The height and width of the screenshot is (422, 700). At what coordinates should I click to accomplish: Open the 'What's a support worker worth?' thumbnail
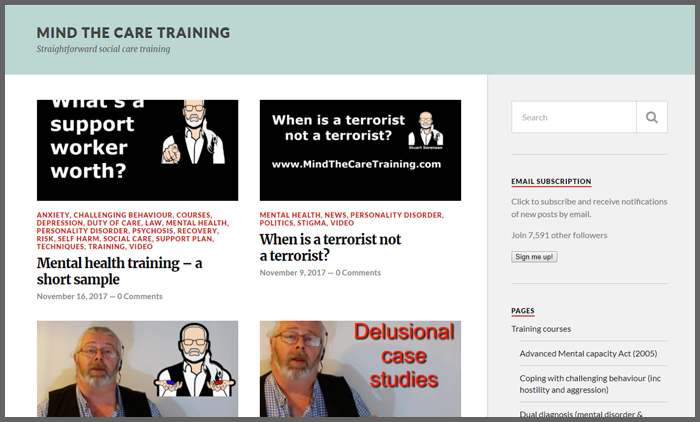(138, 150)
